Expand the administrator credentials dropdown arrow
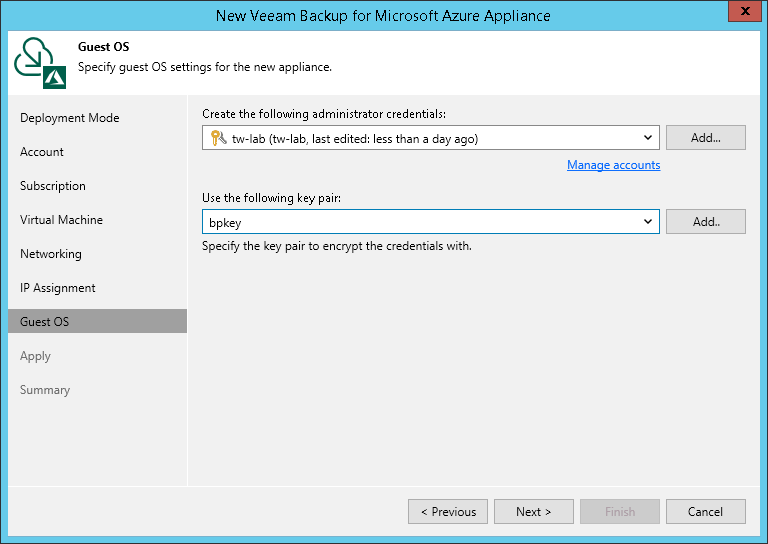Screen dimensions: 768x544 648,138
